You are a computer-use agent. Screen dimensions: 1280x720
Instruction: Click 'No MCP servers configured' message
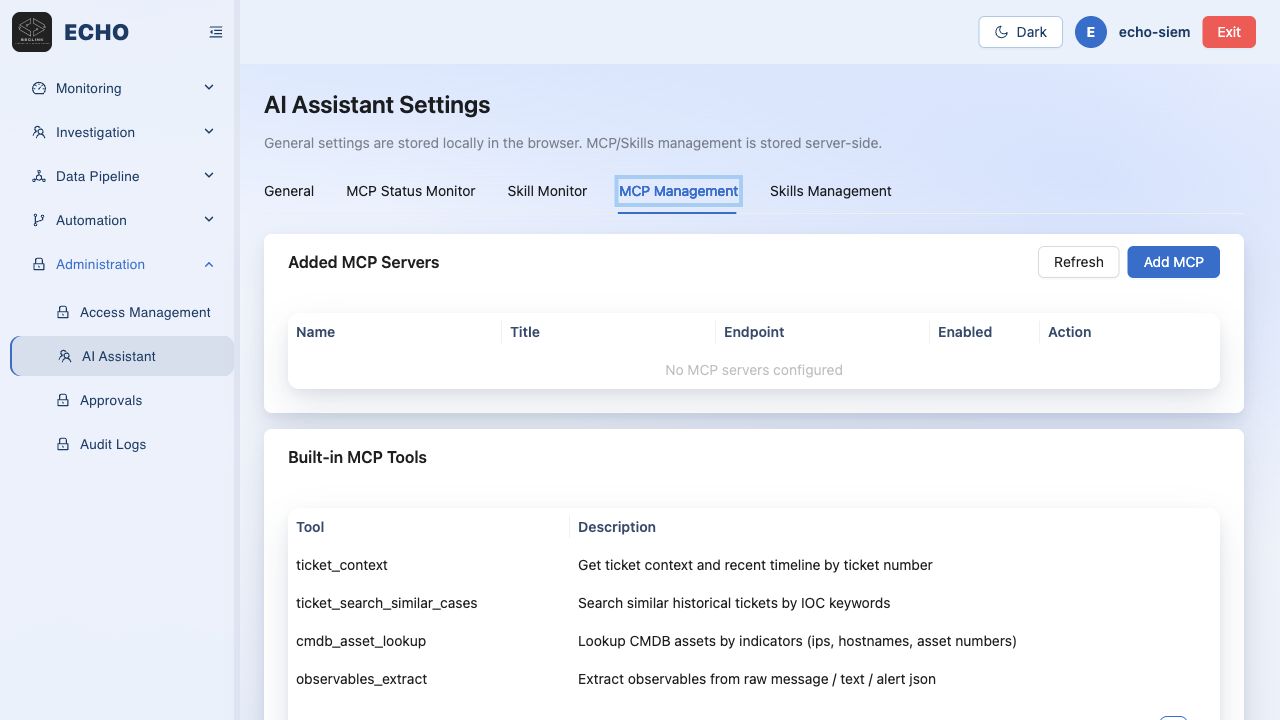pyautogui.click(x=754, y=370)
